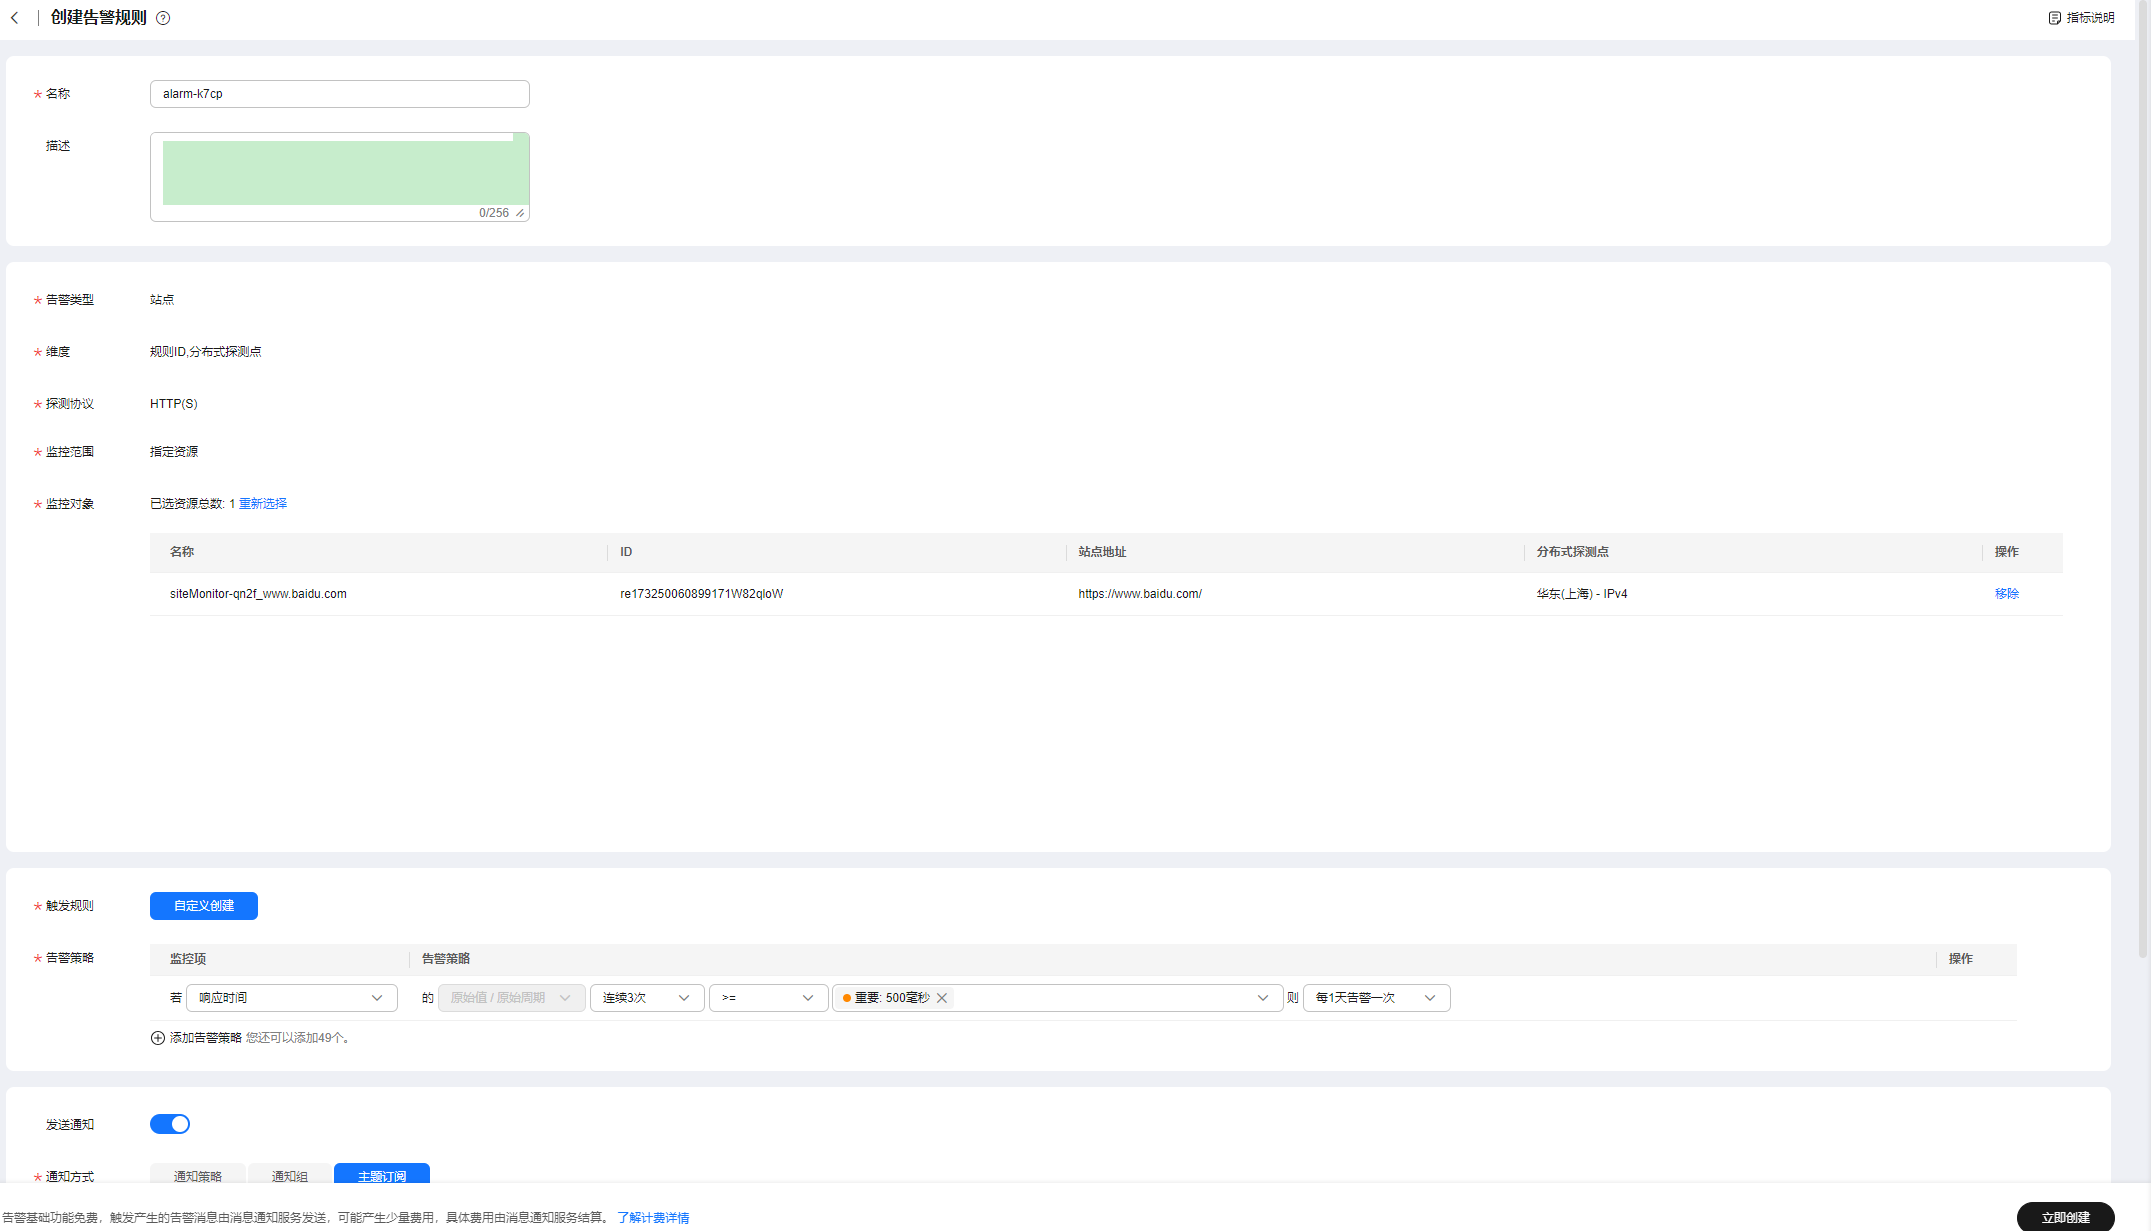Open the 了解计费详情 link
The width and height of the screenshot is (2154, 1231).
653,1218
